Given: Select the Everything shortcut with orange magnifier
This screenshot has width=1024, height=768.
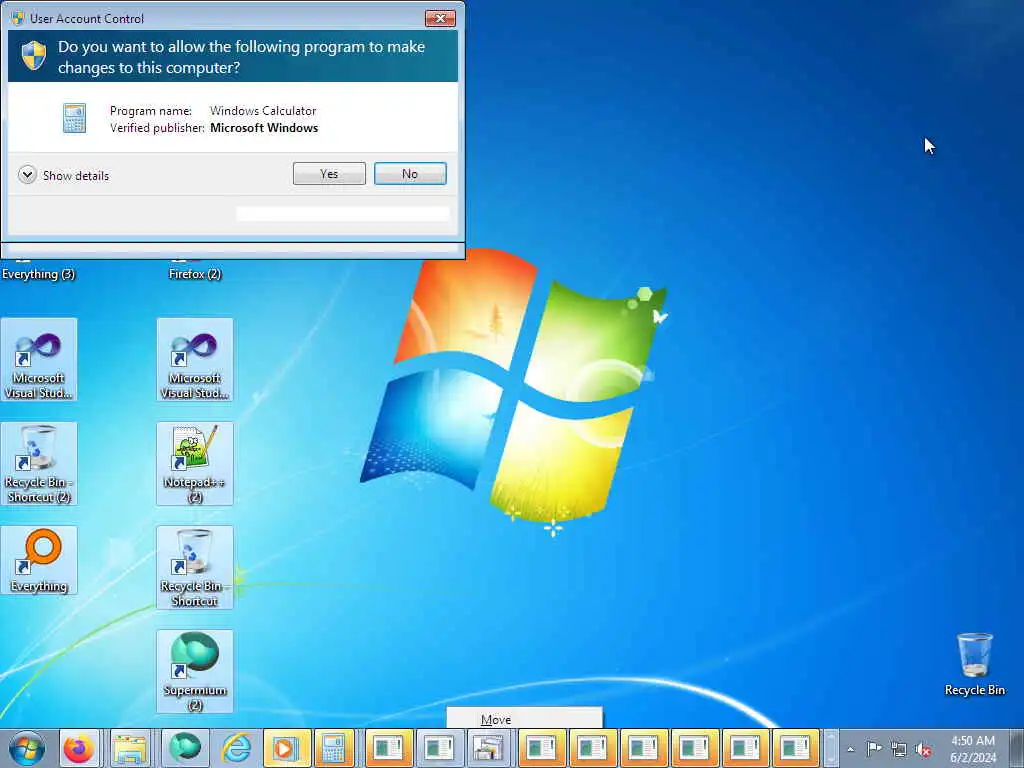Looking at the screenshot, I should tap(39, 560).
